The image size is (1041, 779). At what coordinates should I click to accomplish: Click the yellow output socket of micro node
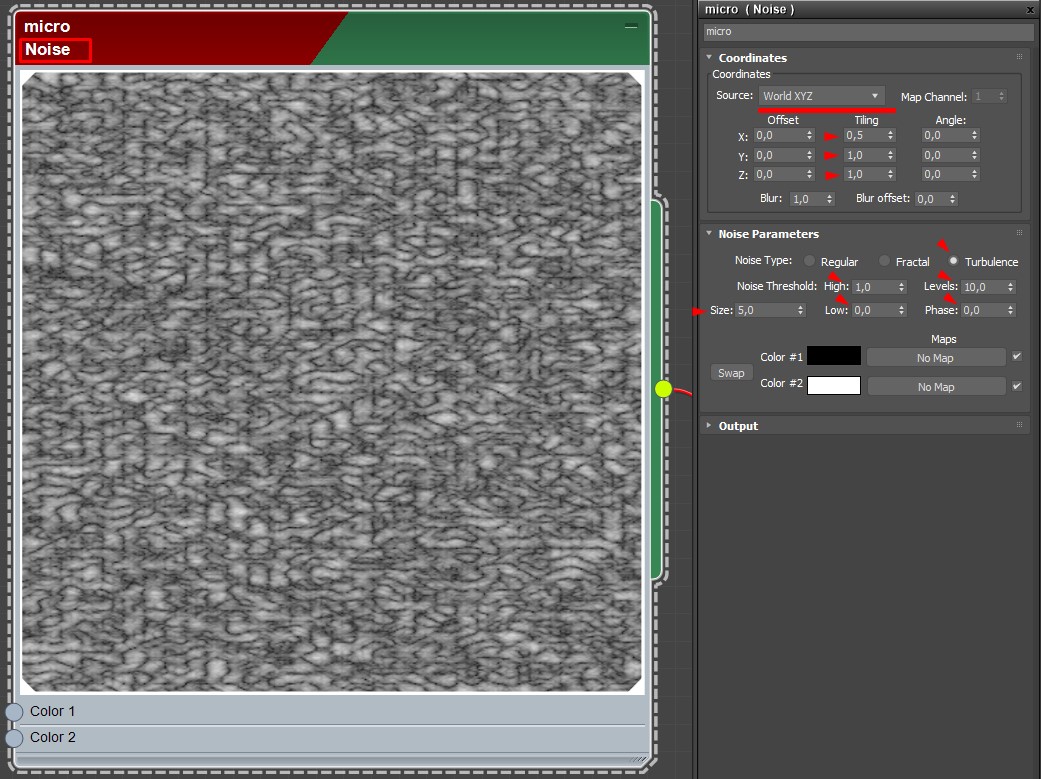[x=663, y=389]
